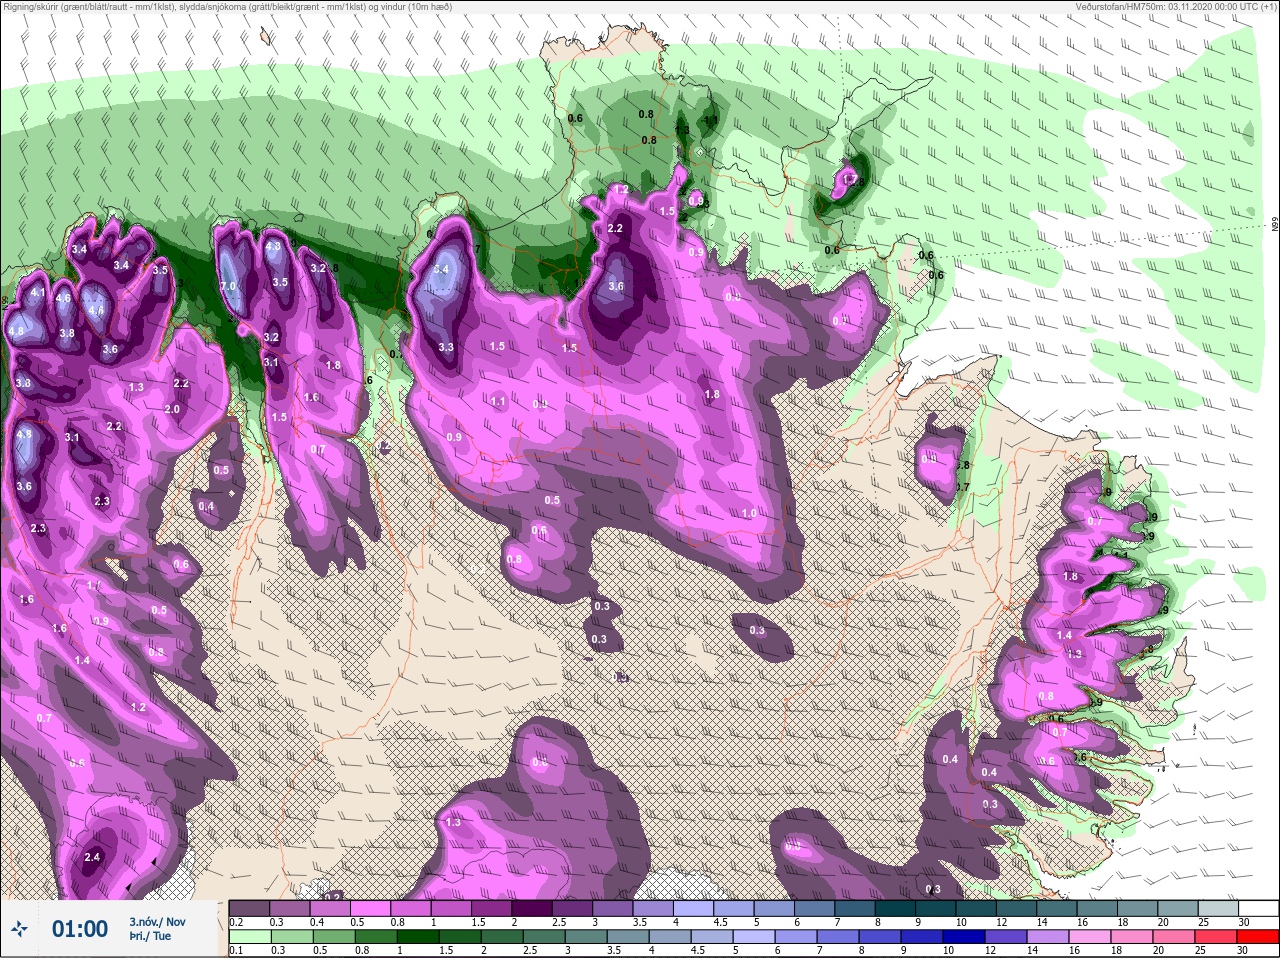Image resolution: width=1280 pixels, height=958 pixels.
Task: Click the 3.nóv./Nov date label
Action: click(157, 922)
